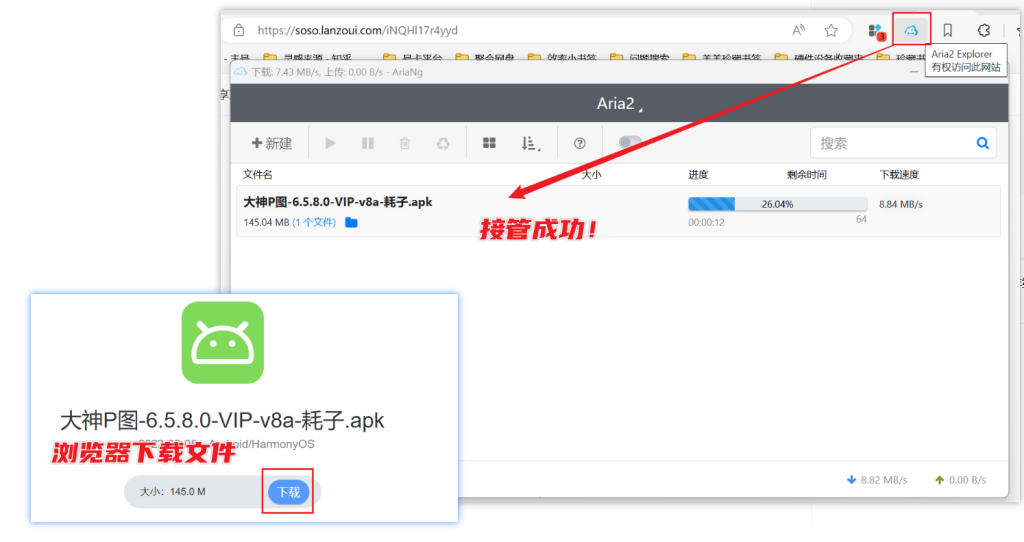
Task: Open the browser extensions puzzle icon
Action: (984, 30)
